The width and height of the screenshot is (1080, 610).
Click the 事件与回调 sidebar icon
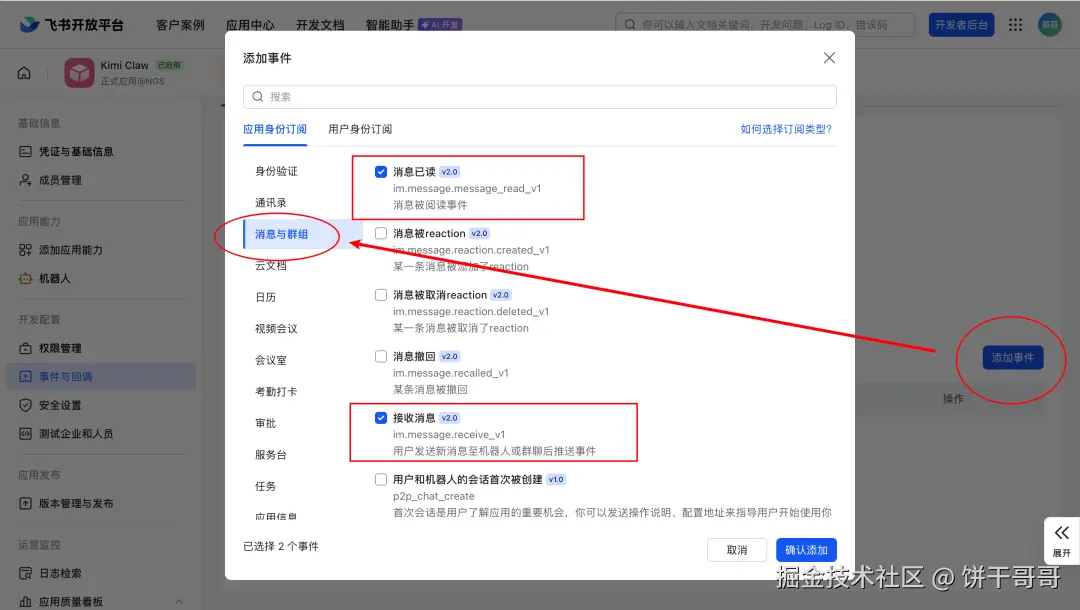pyautogui.click(x=25, y=377)
